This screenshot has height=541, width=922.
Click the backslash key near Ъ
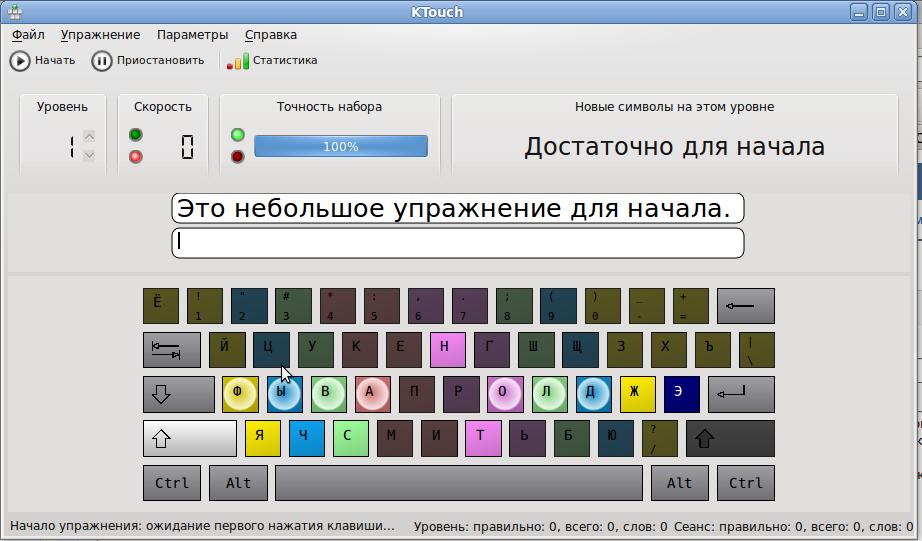coord(756,350)
